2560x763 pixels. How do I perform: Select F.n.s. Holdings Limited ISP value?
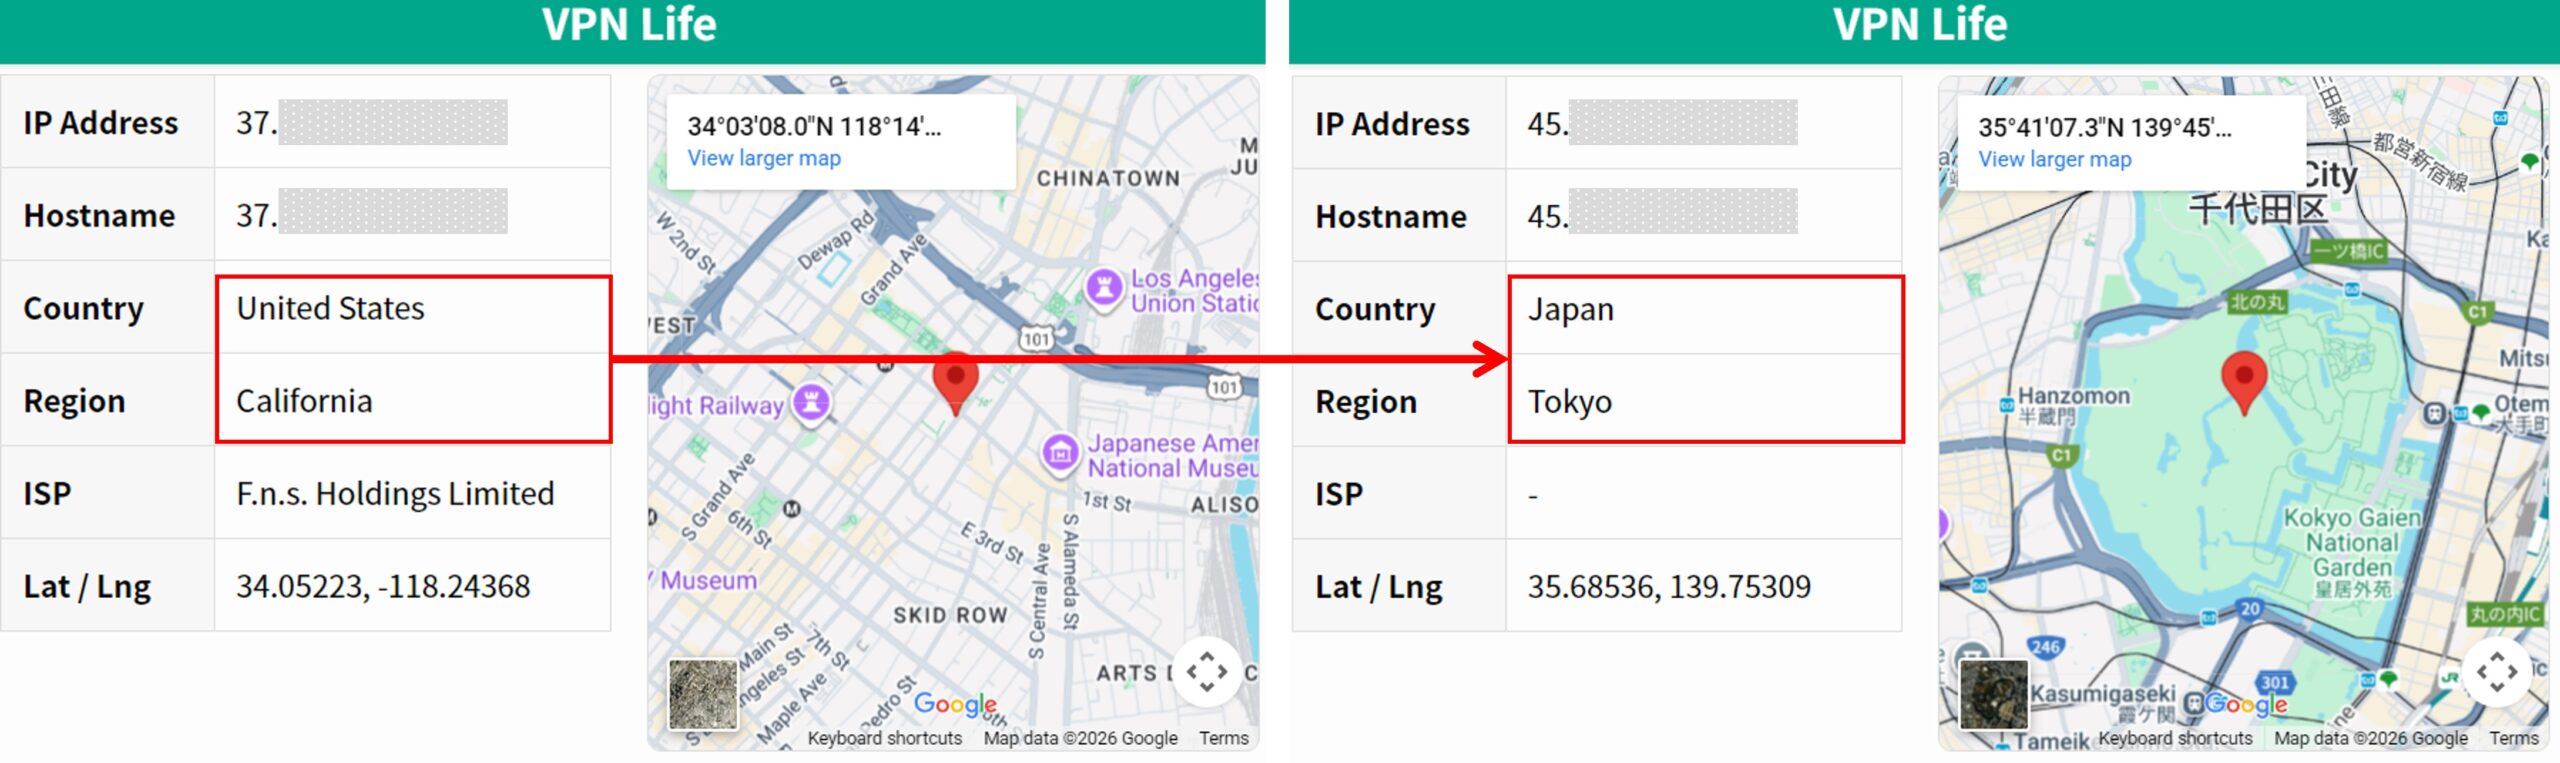(395, 493)
